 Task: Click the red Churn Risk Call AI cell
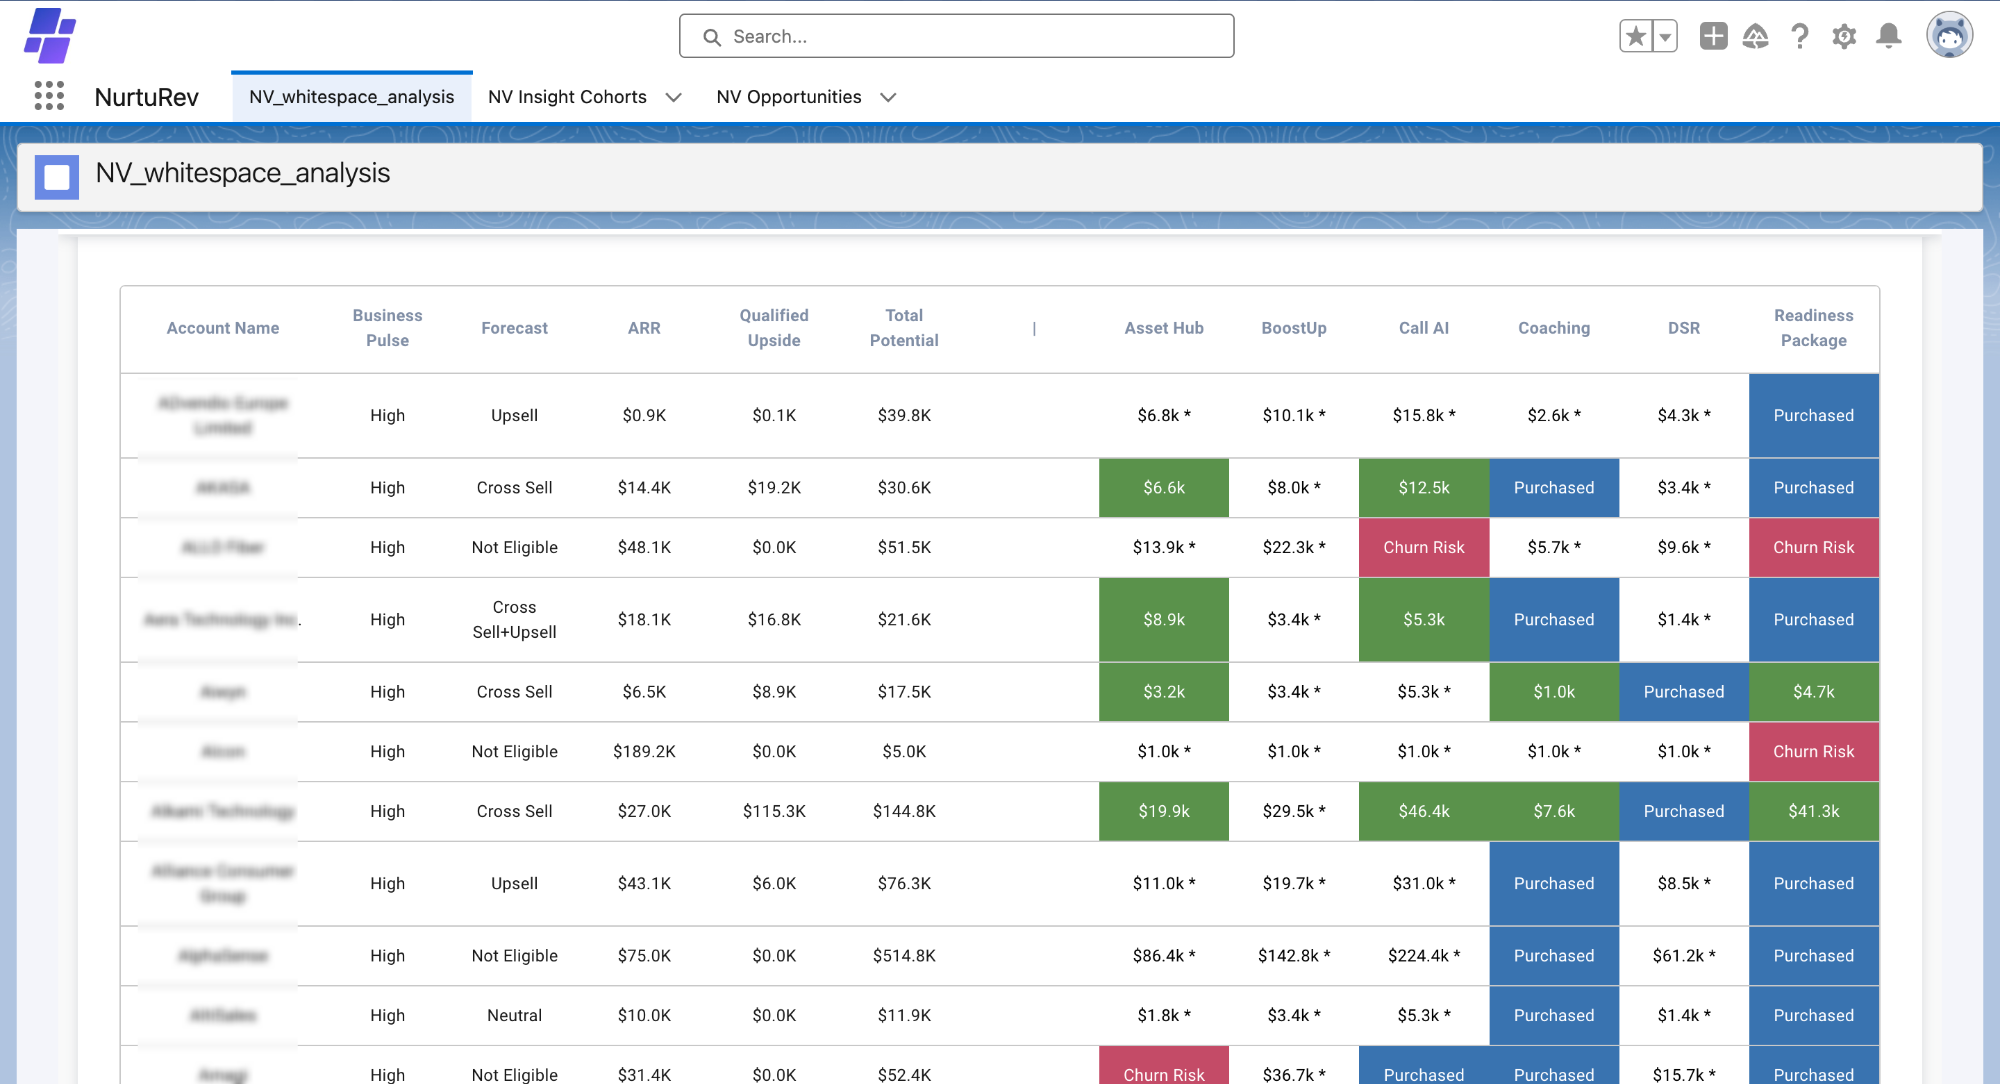point(1423,547)
